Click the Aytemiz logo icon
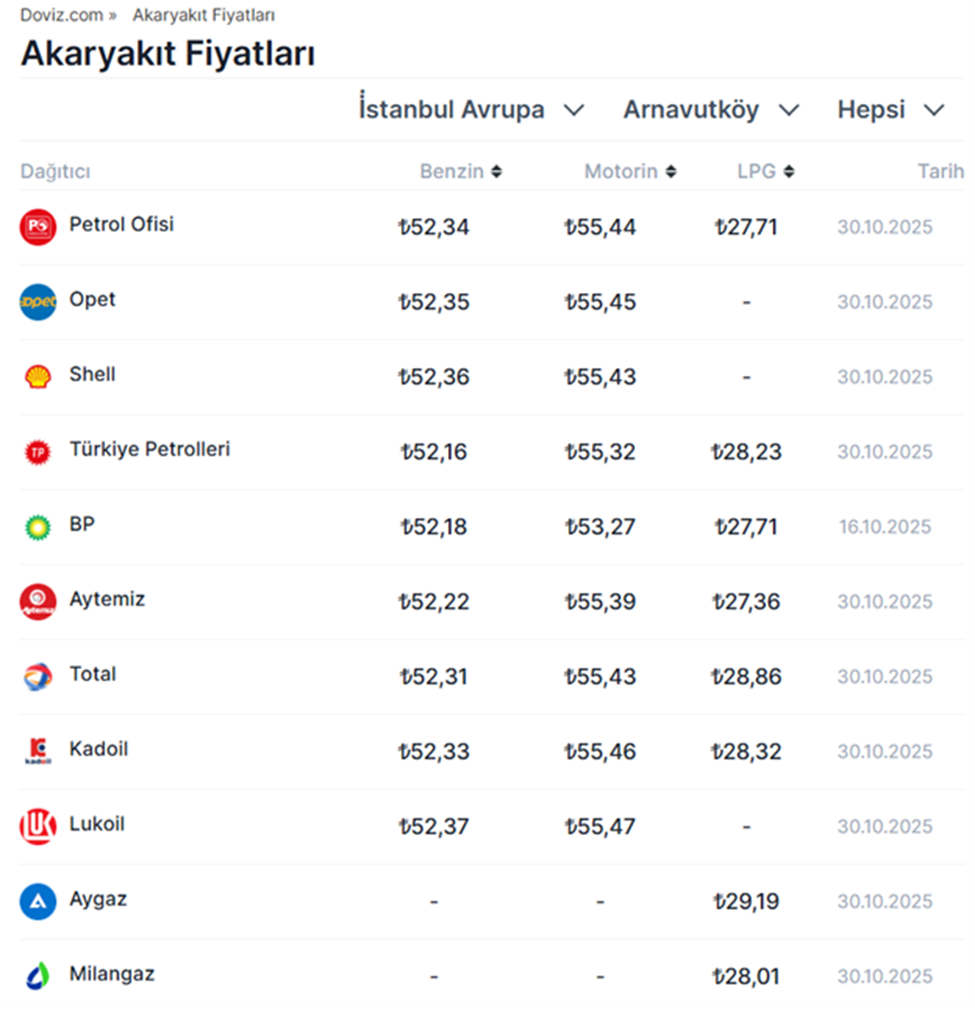The width and height of the screenshot is (975, 1009). pyautogui.click(x=38, y=602)
